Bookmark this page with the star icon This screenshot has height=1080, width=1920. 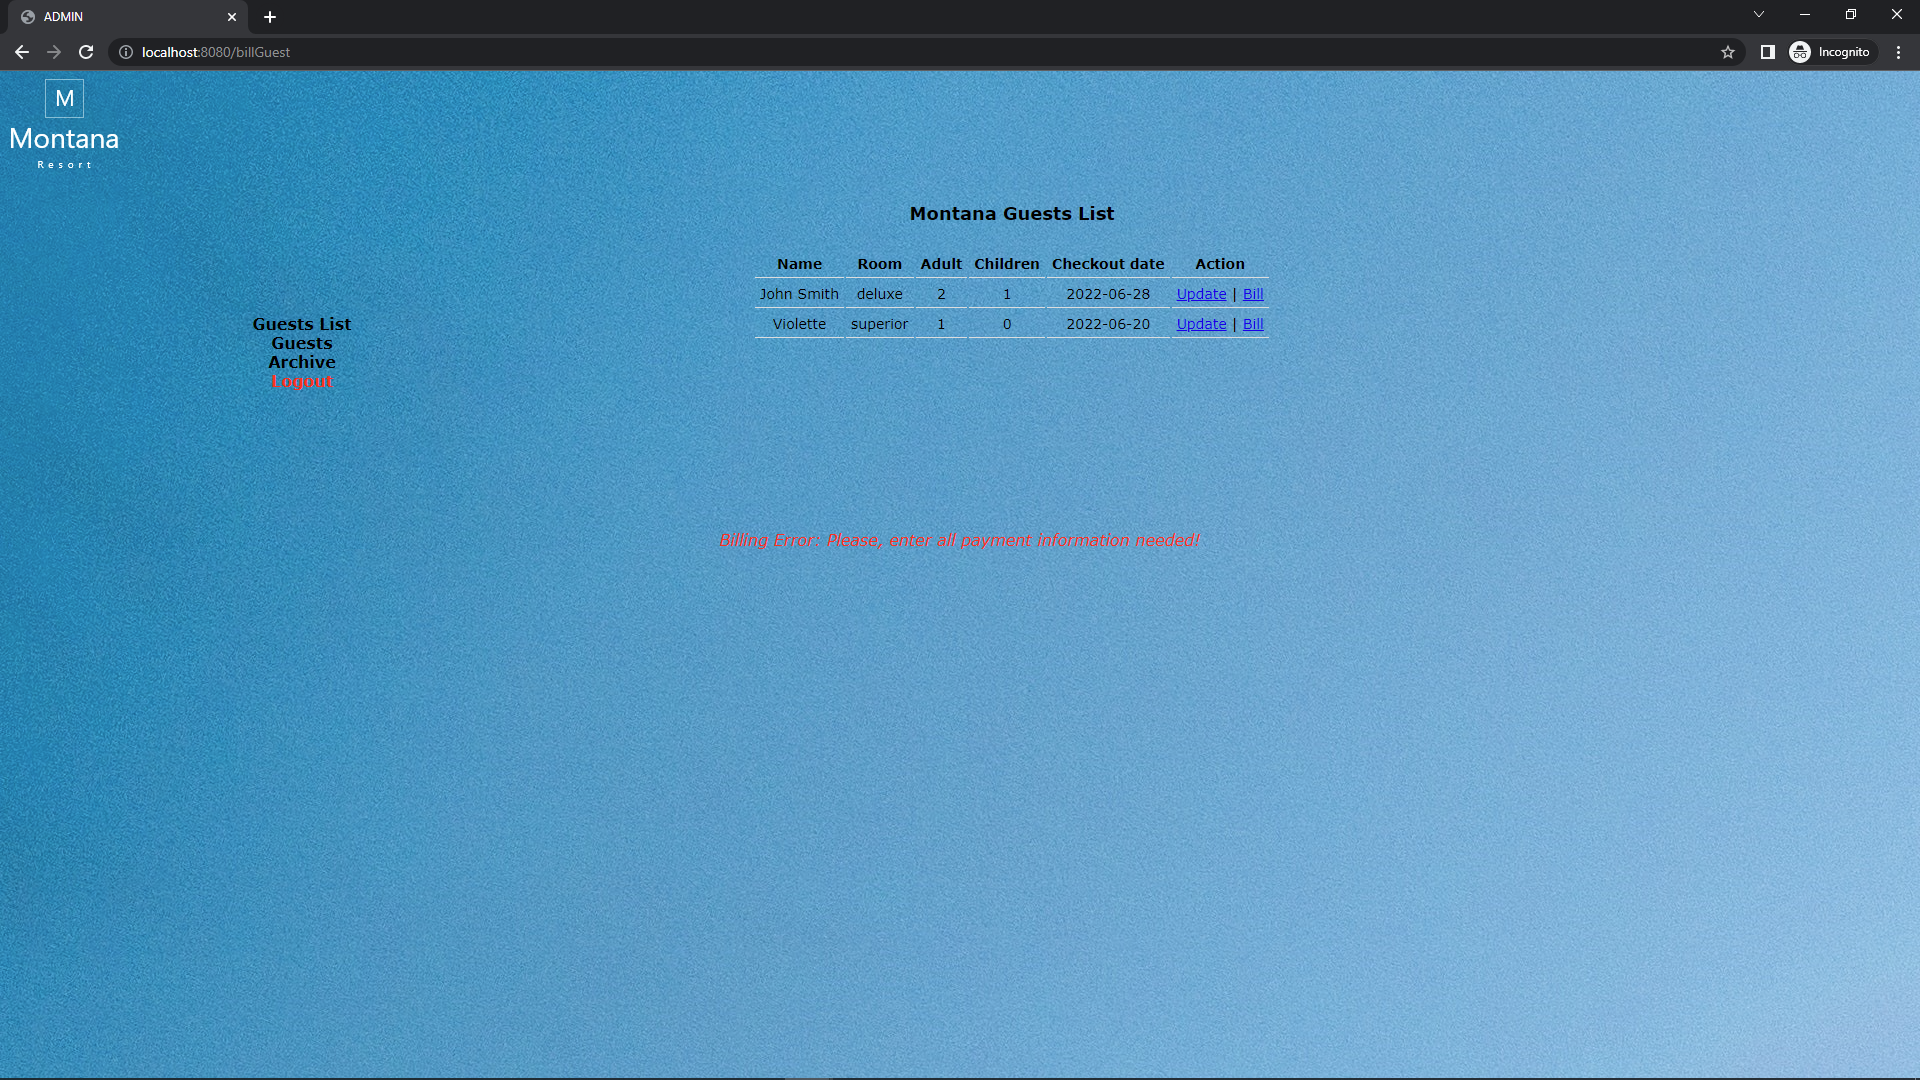tap(1727, 52)
